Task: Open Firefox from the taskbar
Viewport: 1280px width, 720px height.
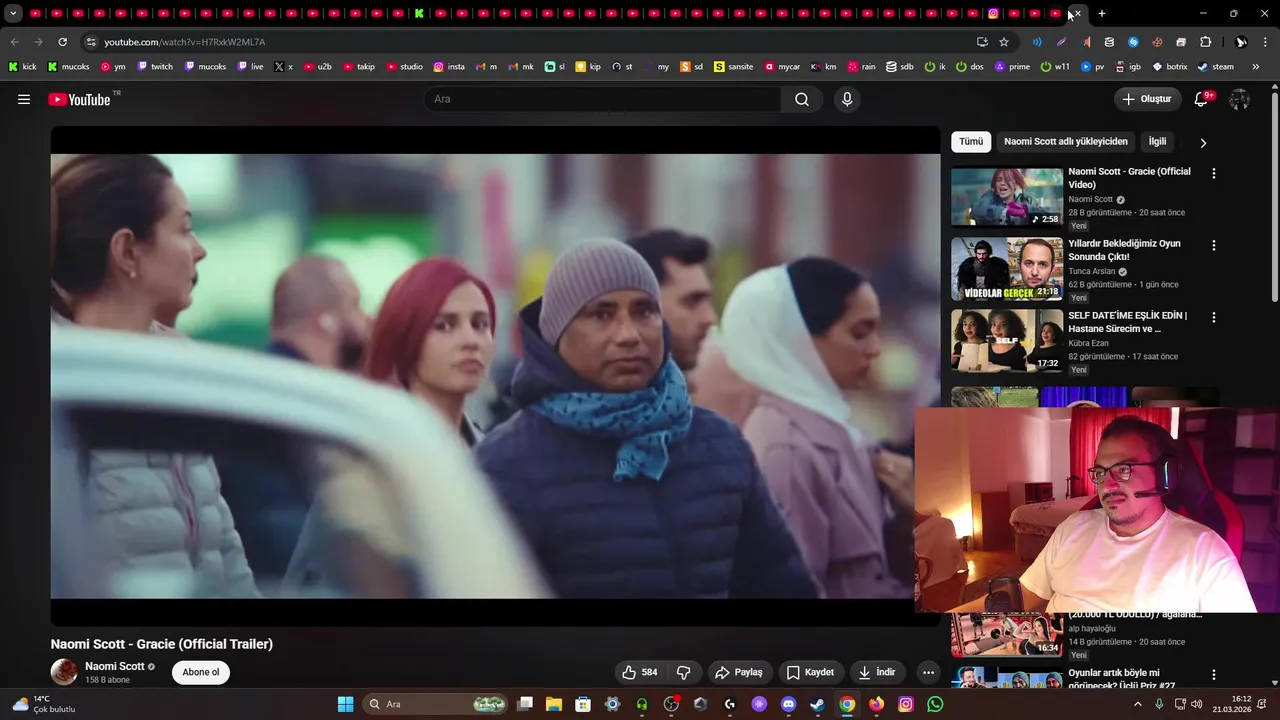Action: tap(876, 704)
